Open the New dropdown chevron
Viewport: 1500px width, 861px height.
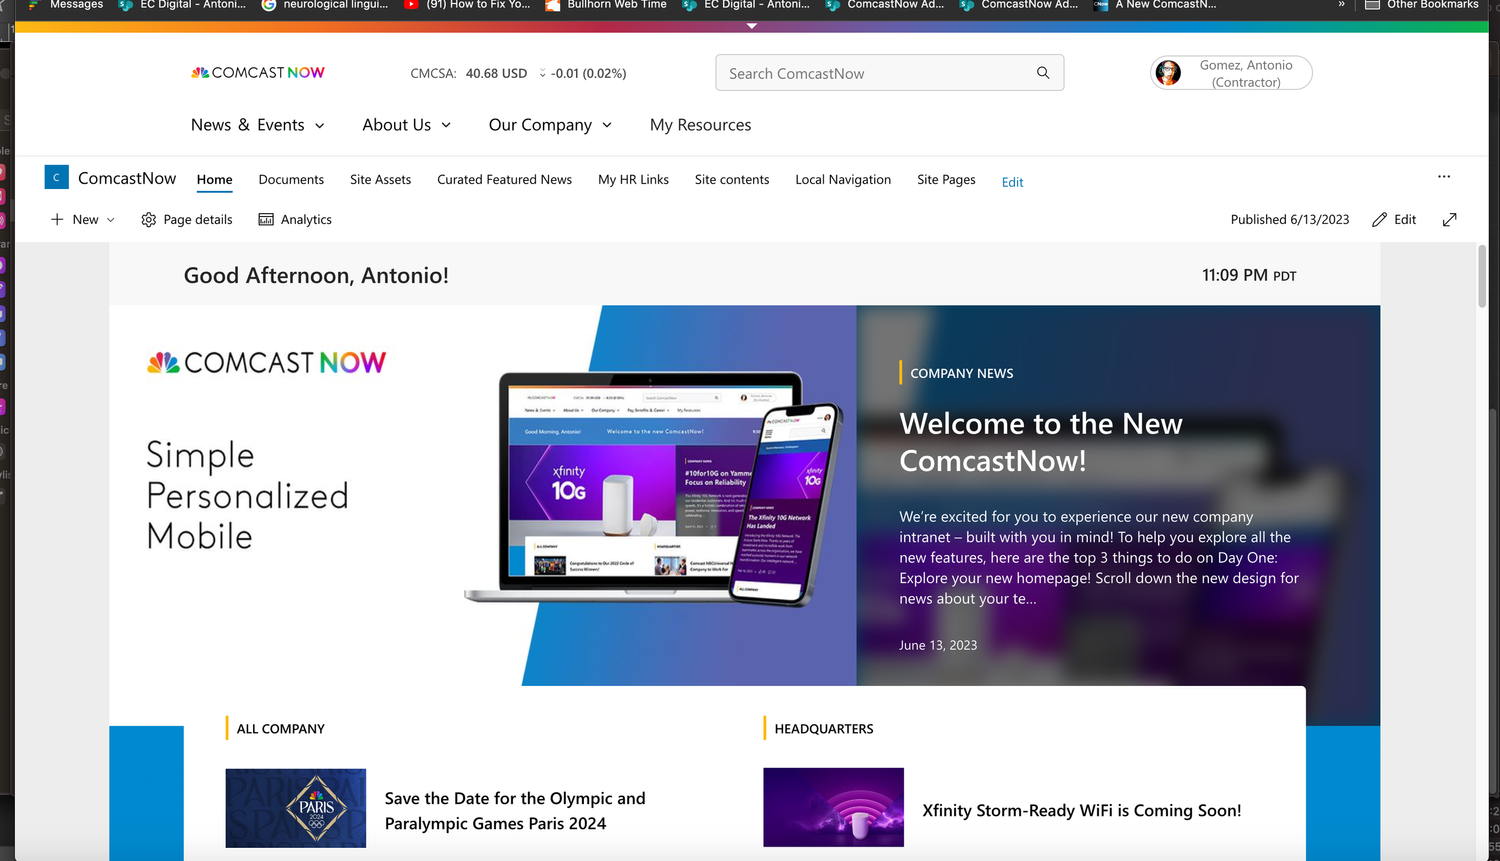(x=110, y=220)
